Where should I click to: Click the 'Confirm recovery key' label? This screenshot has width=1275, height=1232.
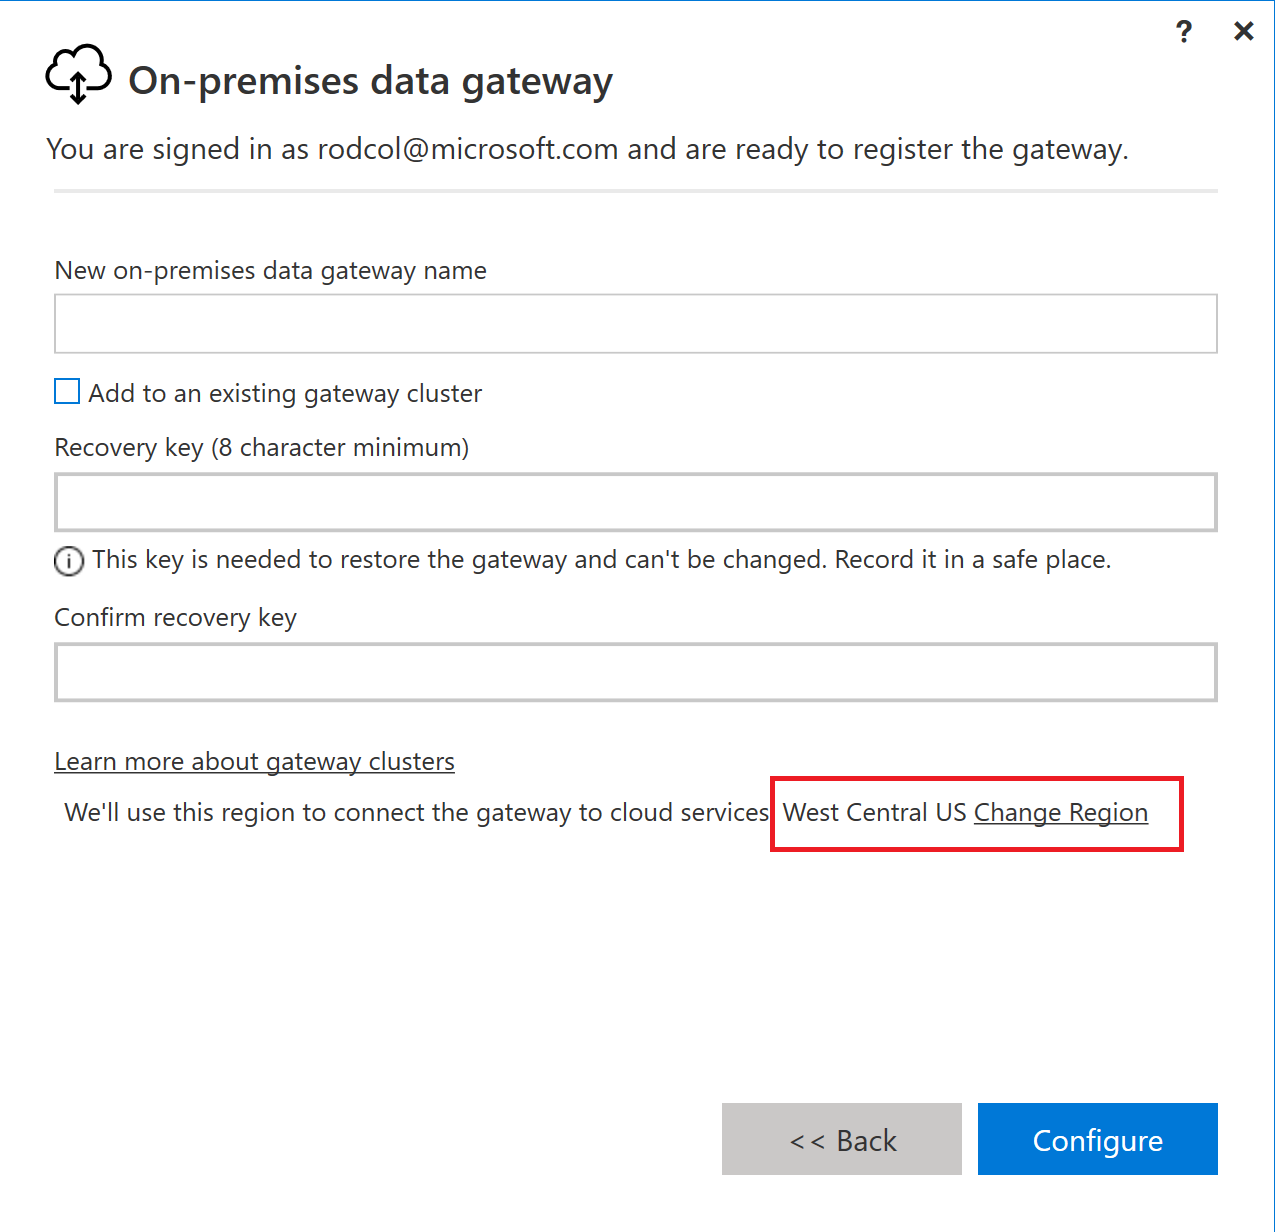coord(175,618)
